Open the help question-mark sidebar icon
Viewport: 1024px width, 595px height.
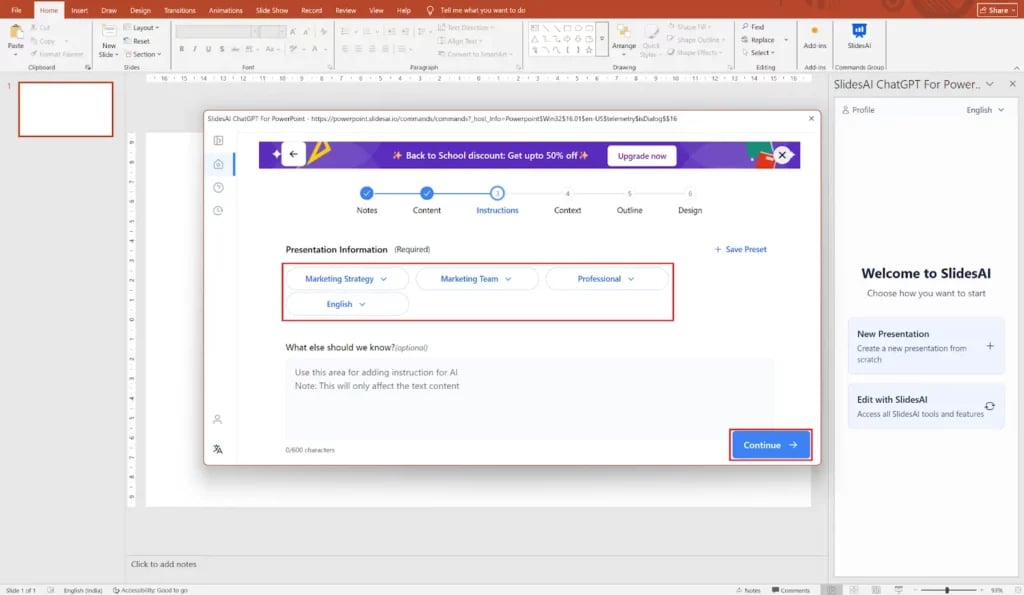coord(218,187)
